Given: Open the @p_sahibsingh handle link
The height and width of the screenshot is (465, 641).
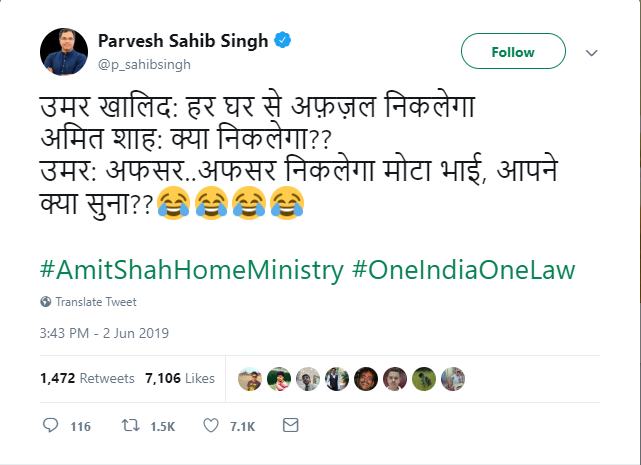Looking at the screenshot, I should point(144,63).
